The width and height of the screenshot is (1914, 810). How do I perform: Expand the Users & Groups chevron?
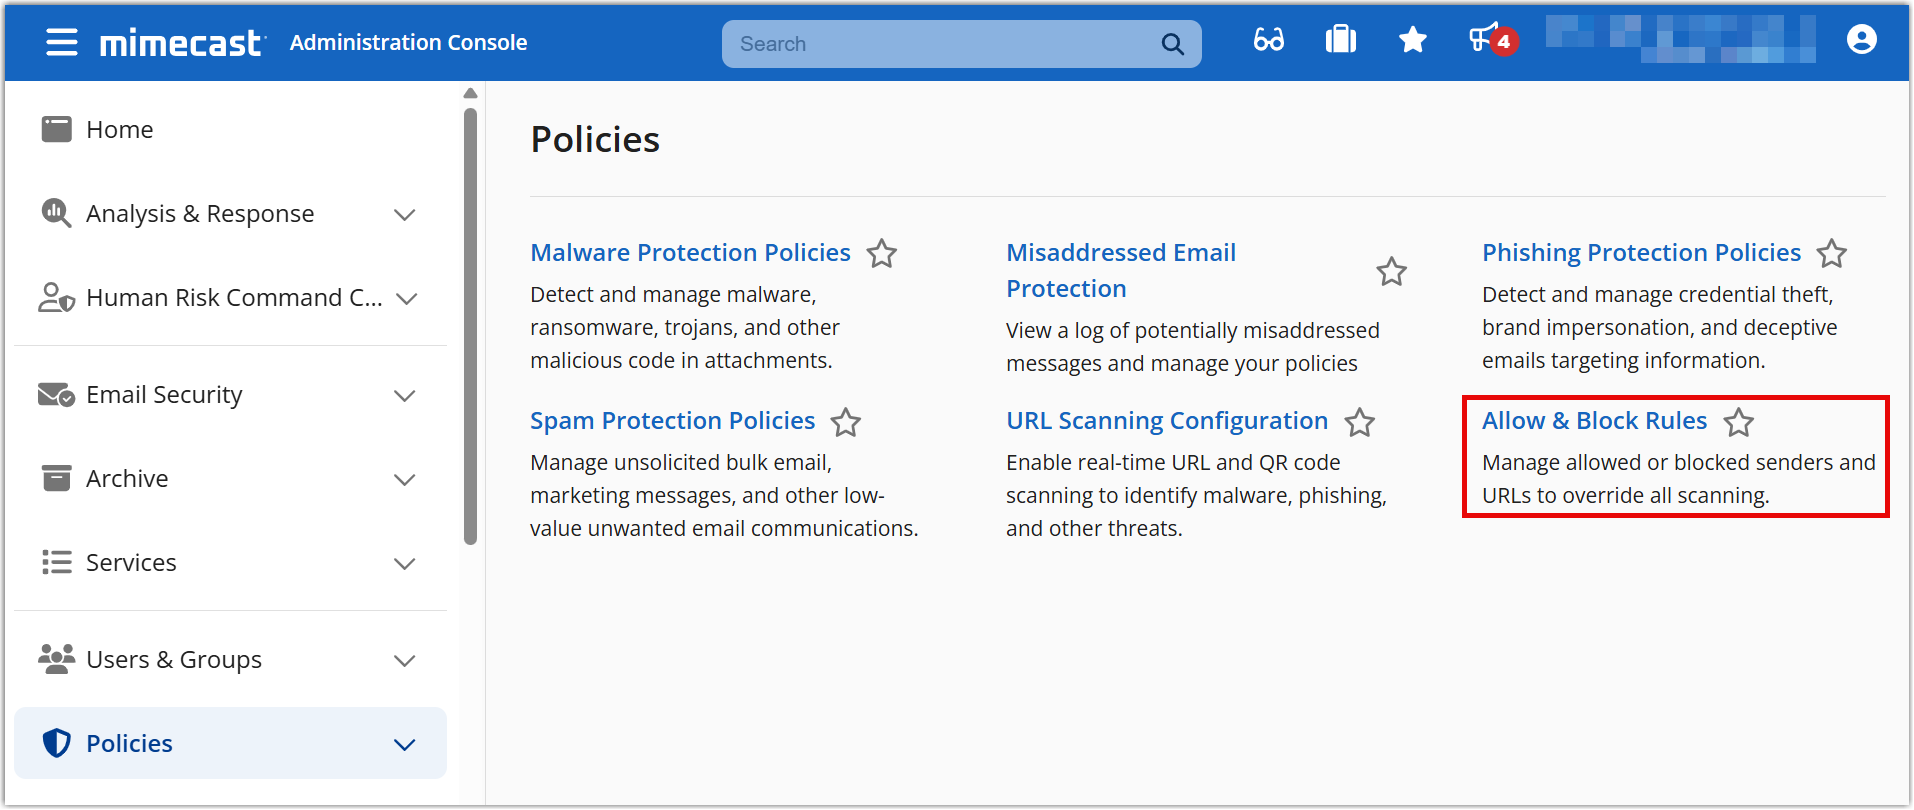pyautogui.click(x=404, y=660)
